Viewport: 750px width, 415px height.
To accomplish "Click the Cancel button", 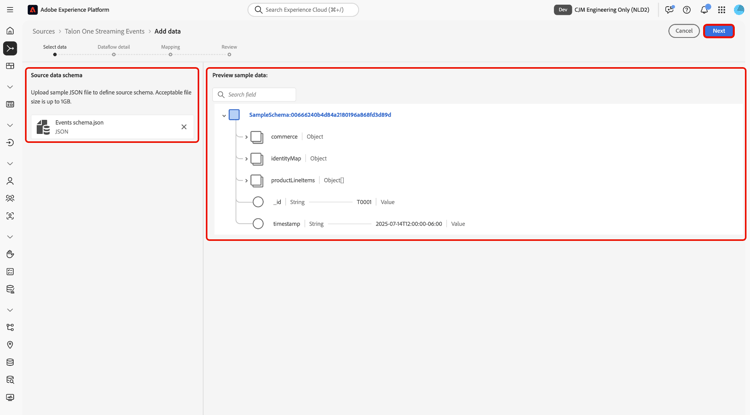I will 684,31.
